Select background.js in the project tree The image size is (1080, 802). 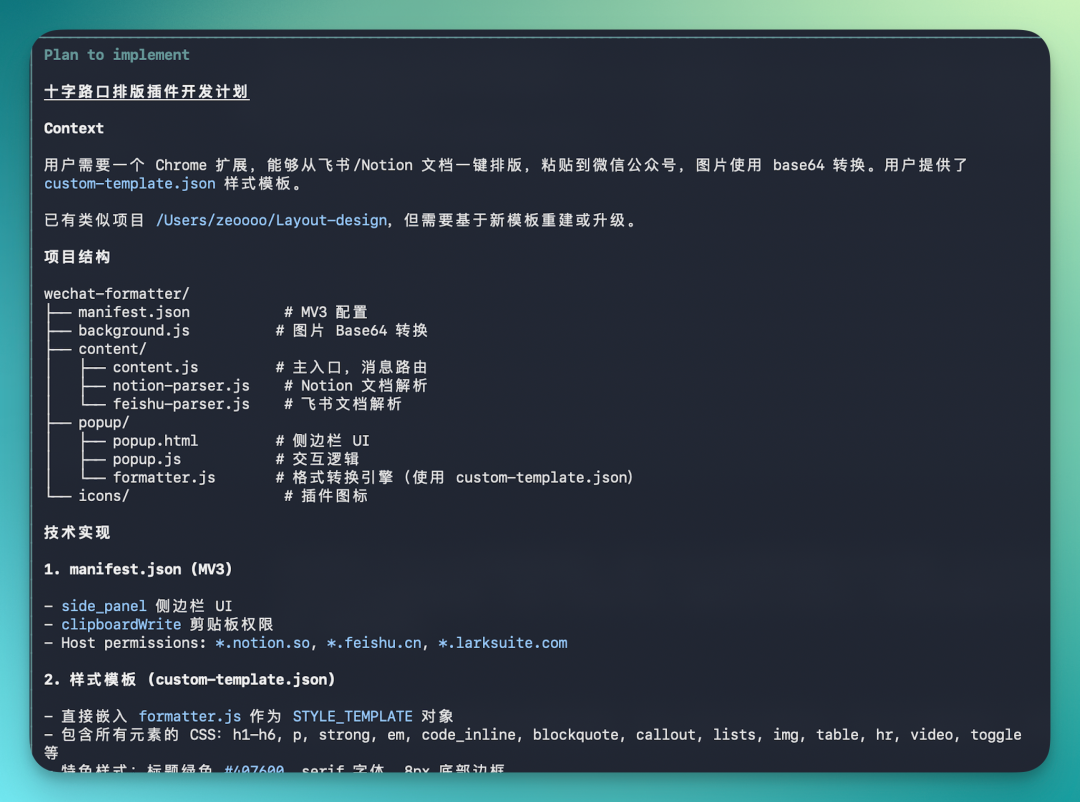tap(134, 331)
